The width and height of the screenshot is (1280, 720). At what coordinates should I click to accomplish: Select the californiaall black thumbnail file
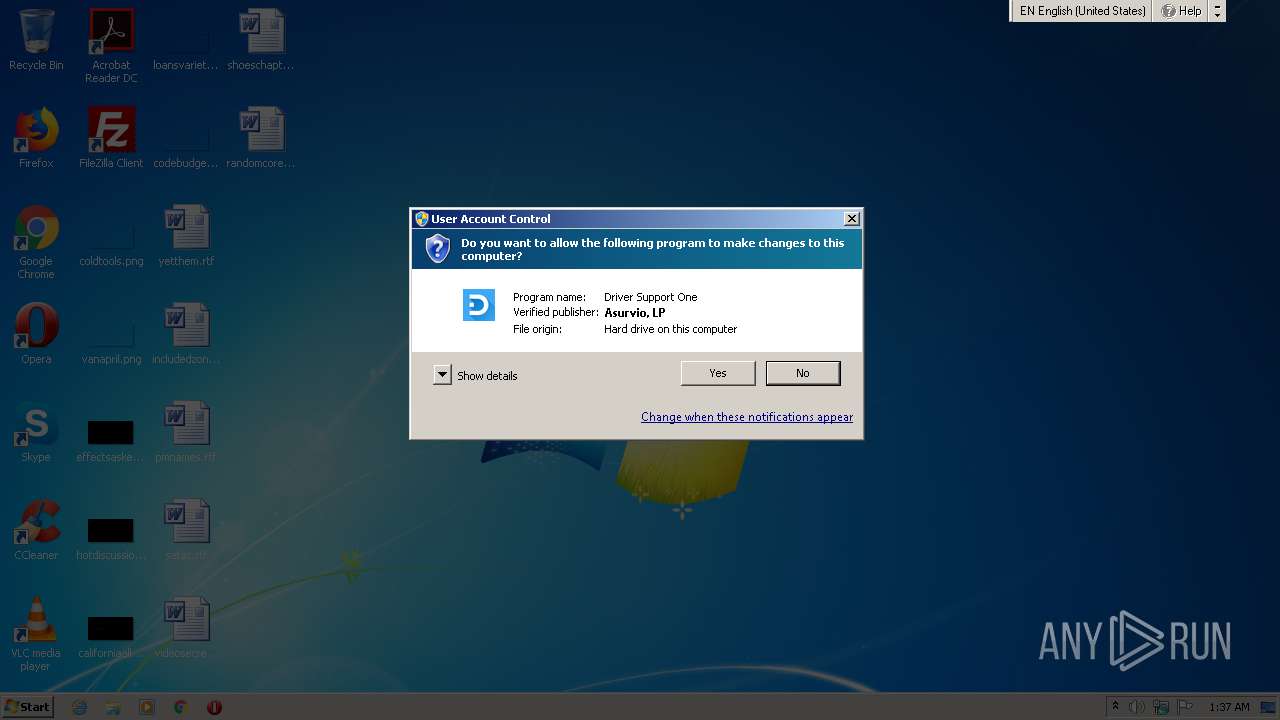111,636
